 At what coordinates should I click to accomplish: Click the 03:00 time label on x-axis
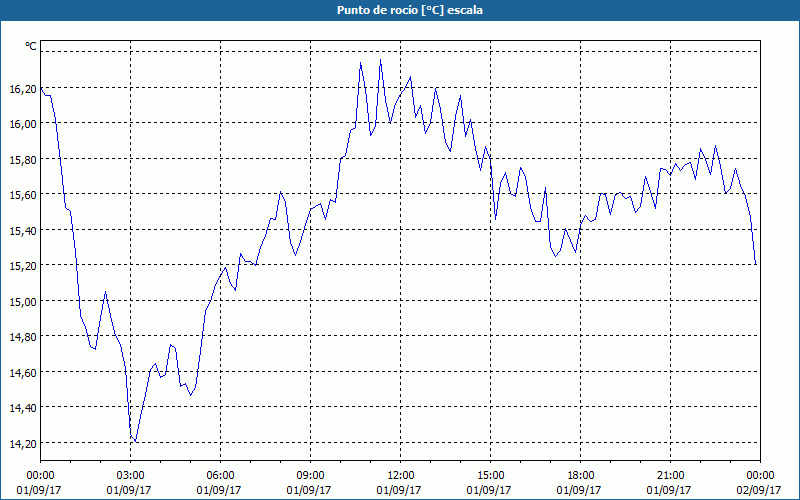pyautogui.click(x=131, y=476)
